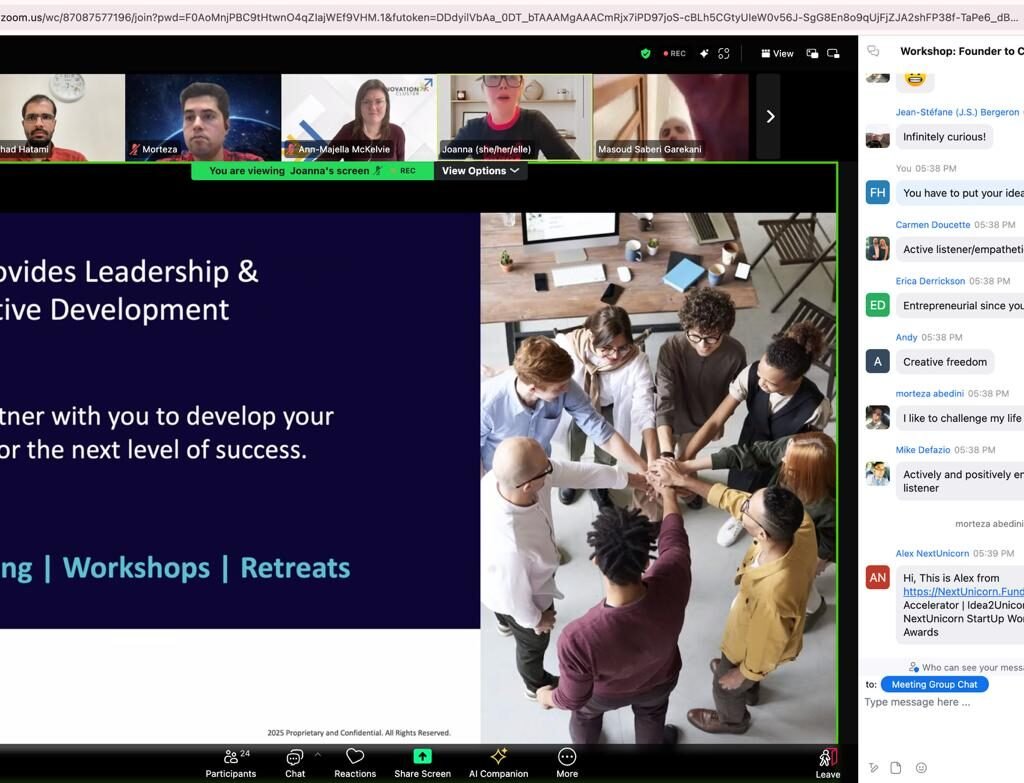Open the More menu in the toolbar
The width and height of the screenshot is (1024, 783).
(x=567, y=757)
